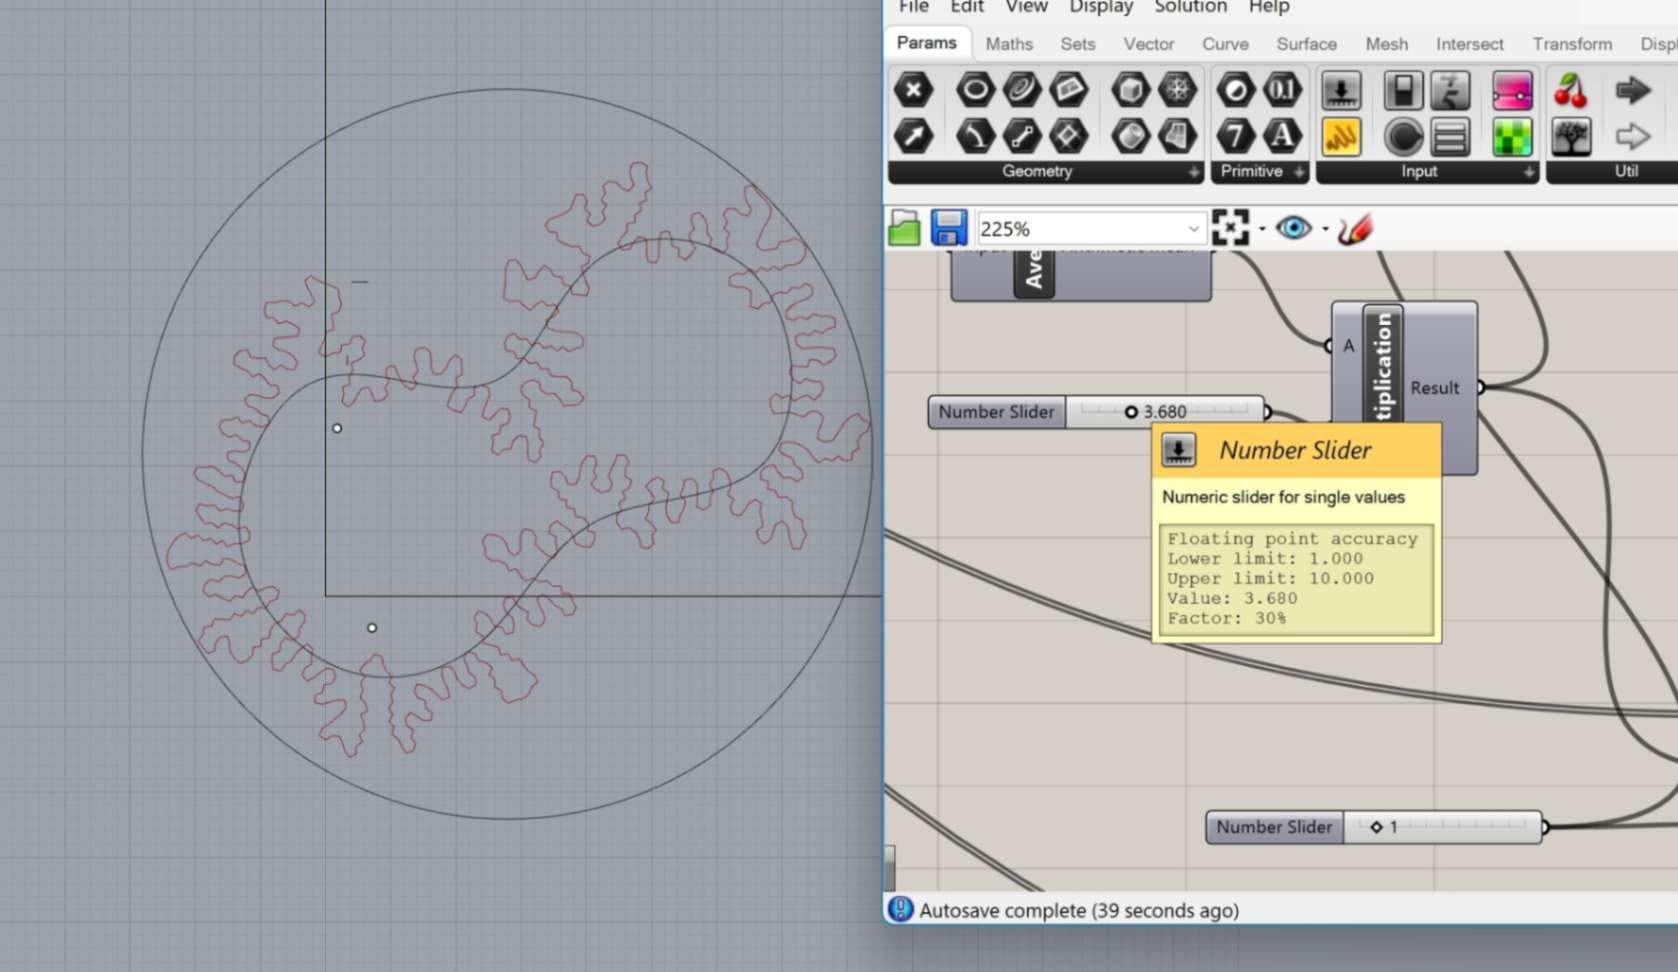Choose the Surface parameter icon
This screenshot has height=972, width=1678.
1177,136
